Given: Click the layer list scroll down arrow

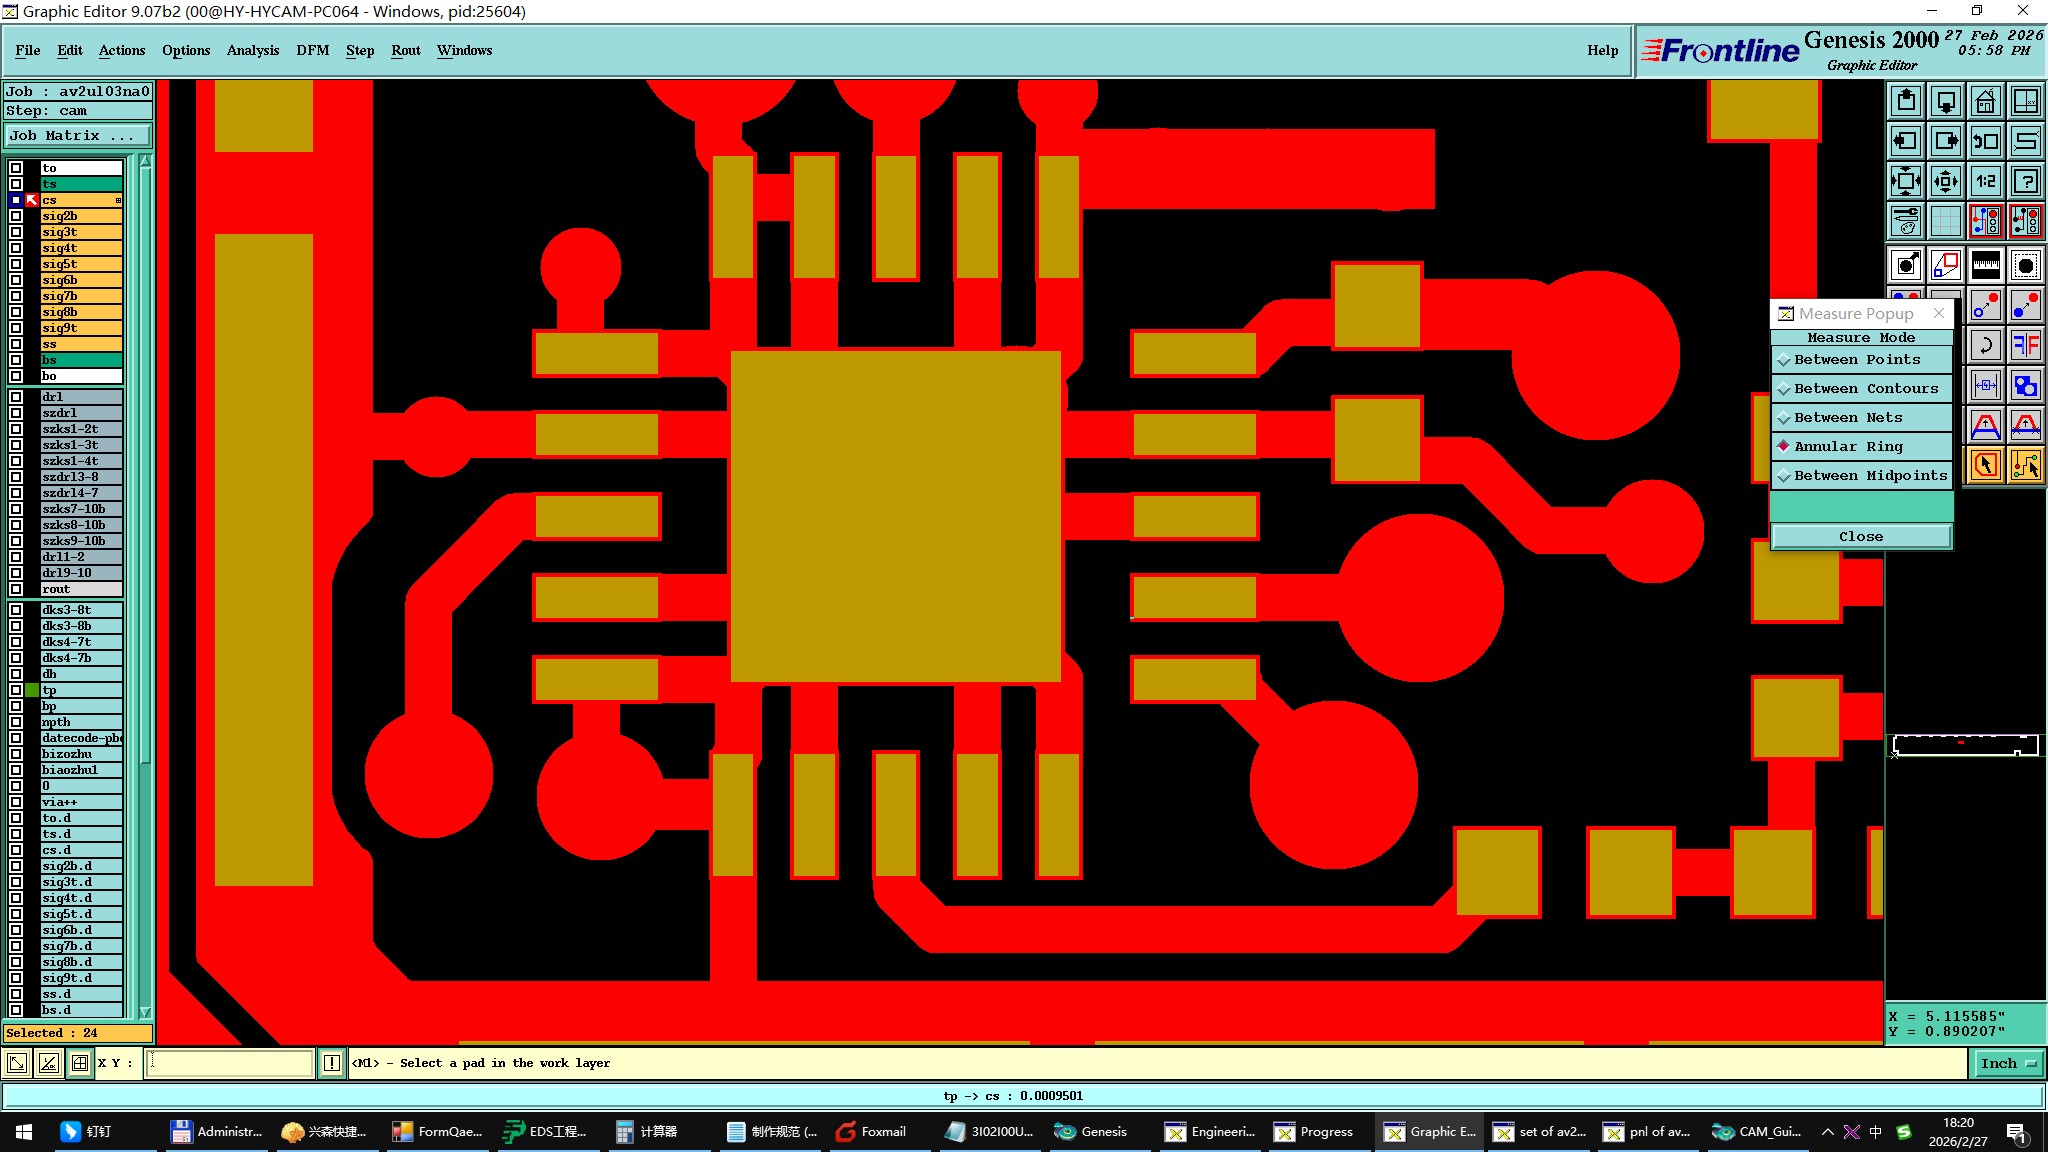Looking at the screenshot, I should 145,1012.
